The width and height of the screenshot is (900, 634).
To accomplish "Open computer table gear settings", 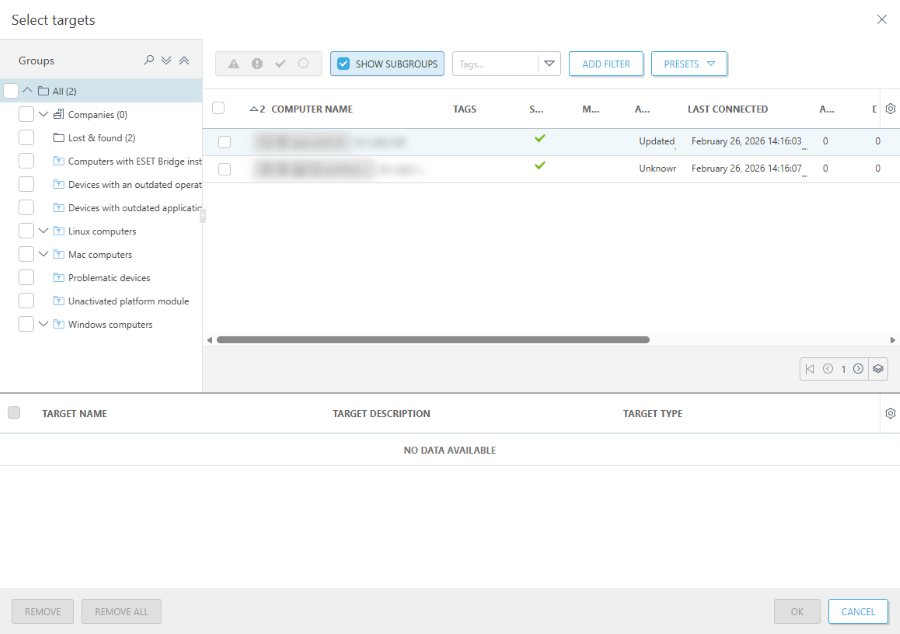I will pyautogui.click(x=890, y=108).
